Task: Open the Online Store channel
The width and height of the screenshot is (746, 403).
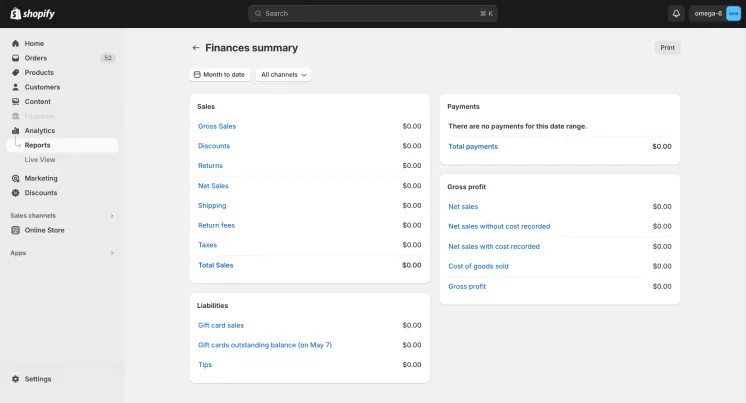Action: [44, 230]
